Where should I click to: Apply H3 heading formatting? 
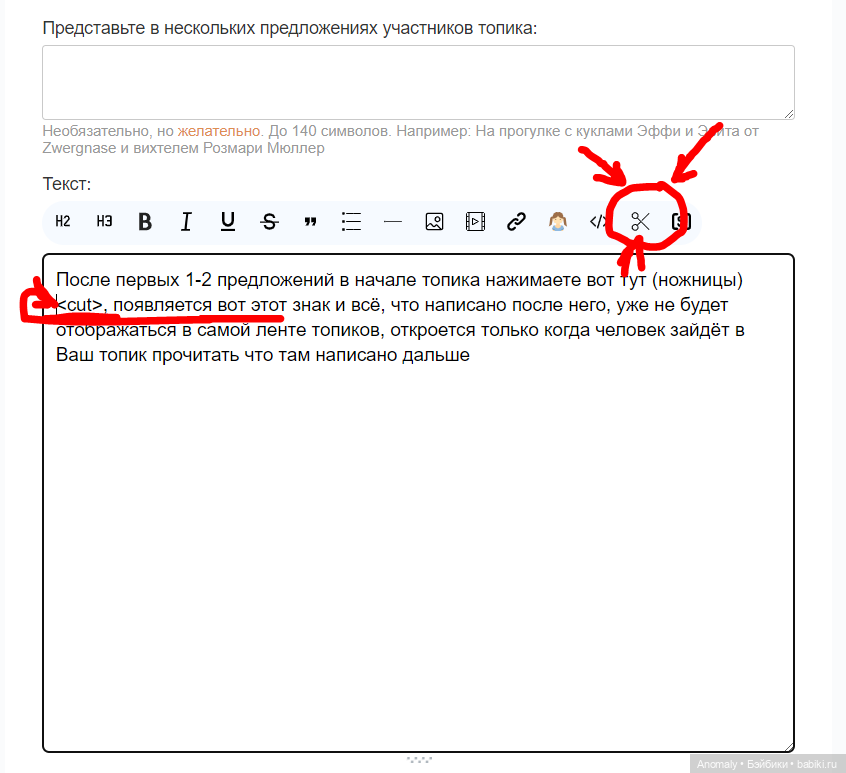(104, 222)
